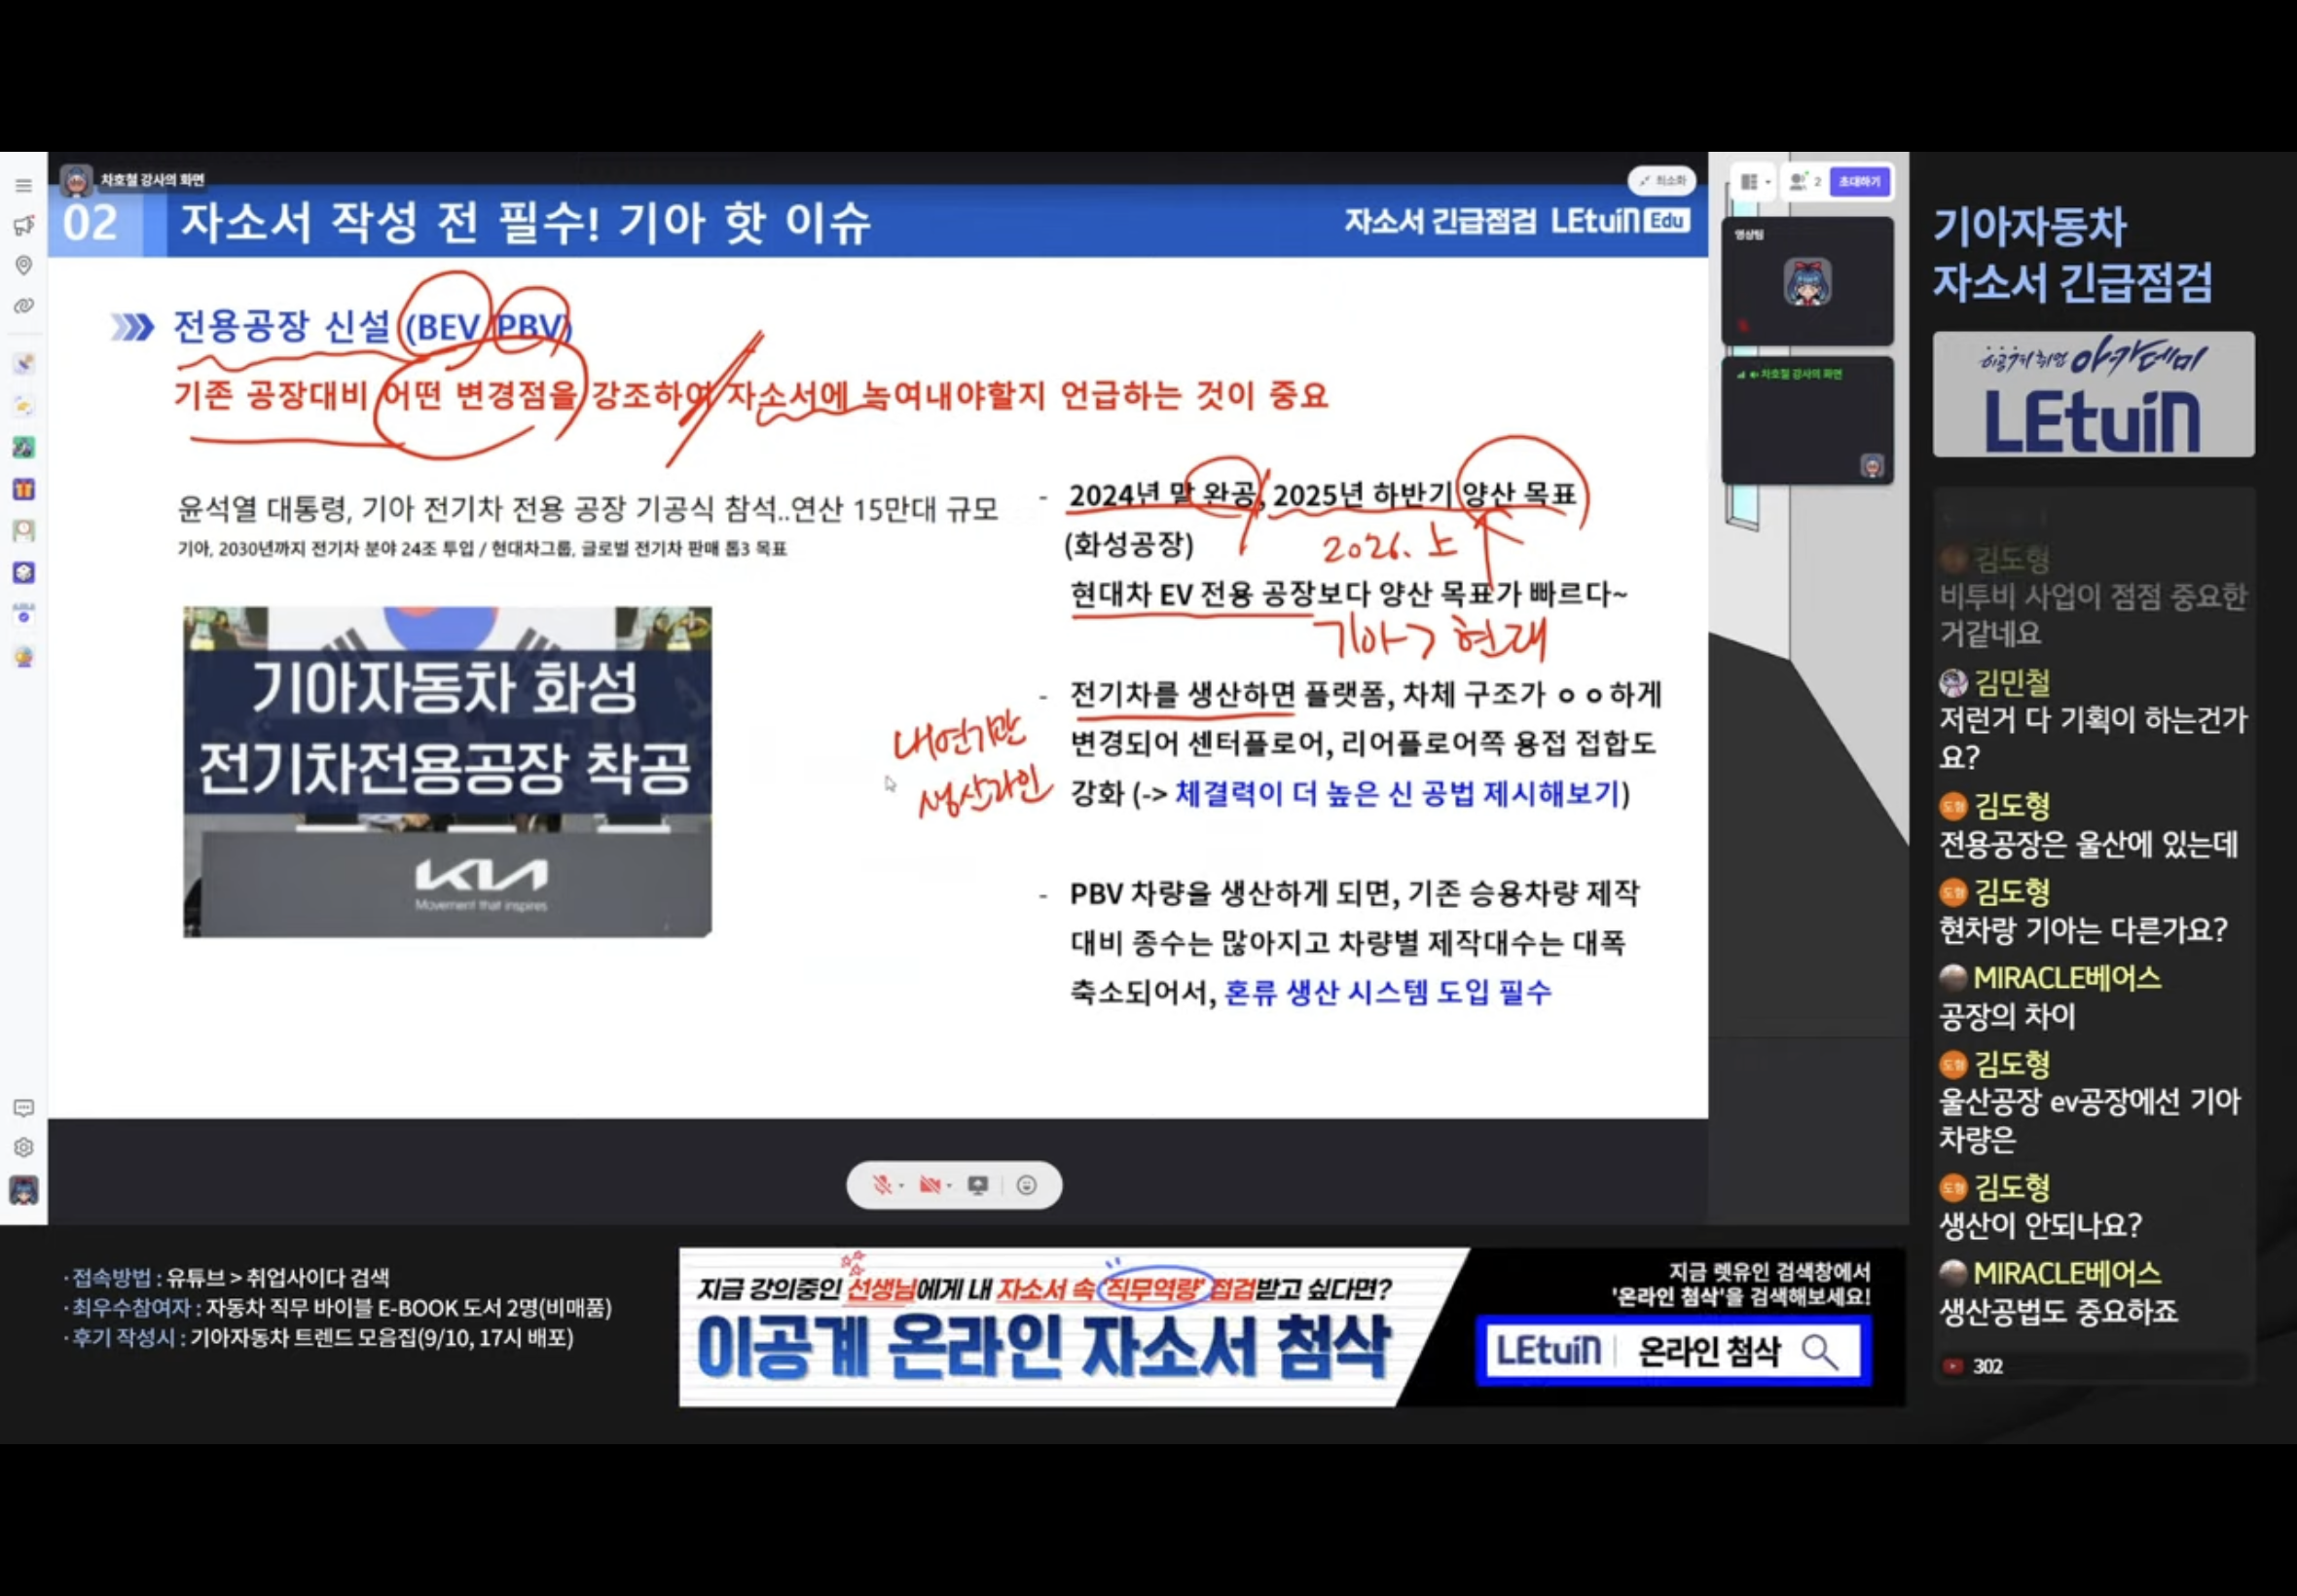Click the layout grid view icon

tap(1749, 181)
